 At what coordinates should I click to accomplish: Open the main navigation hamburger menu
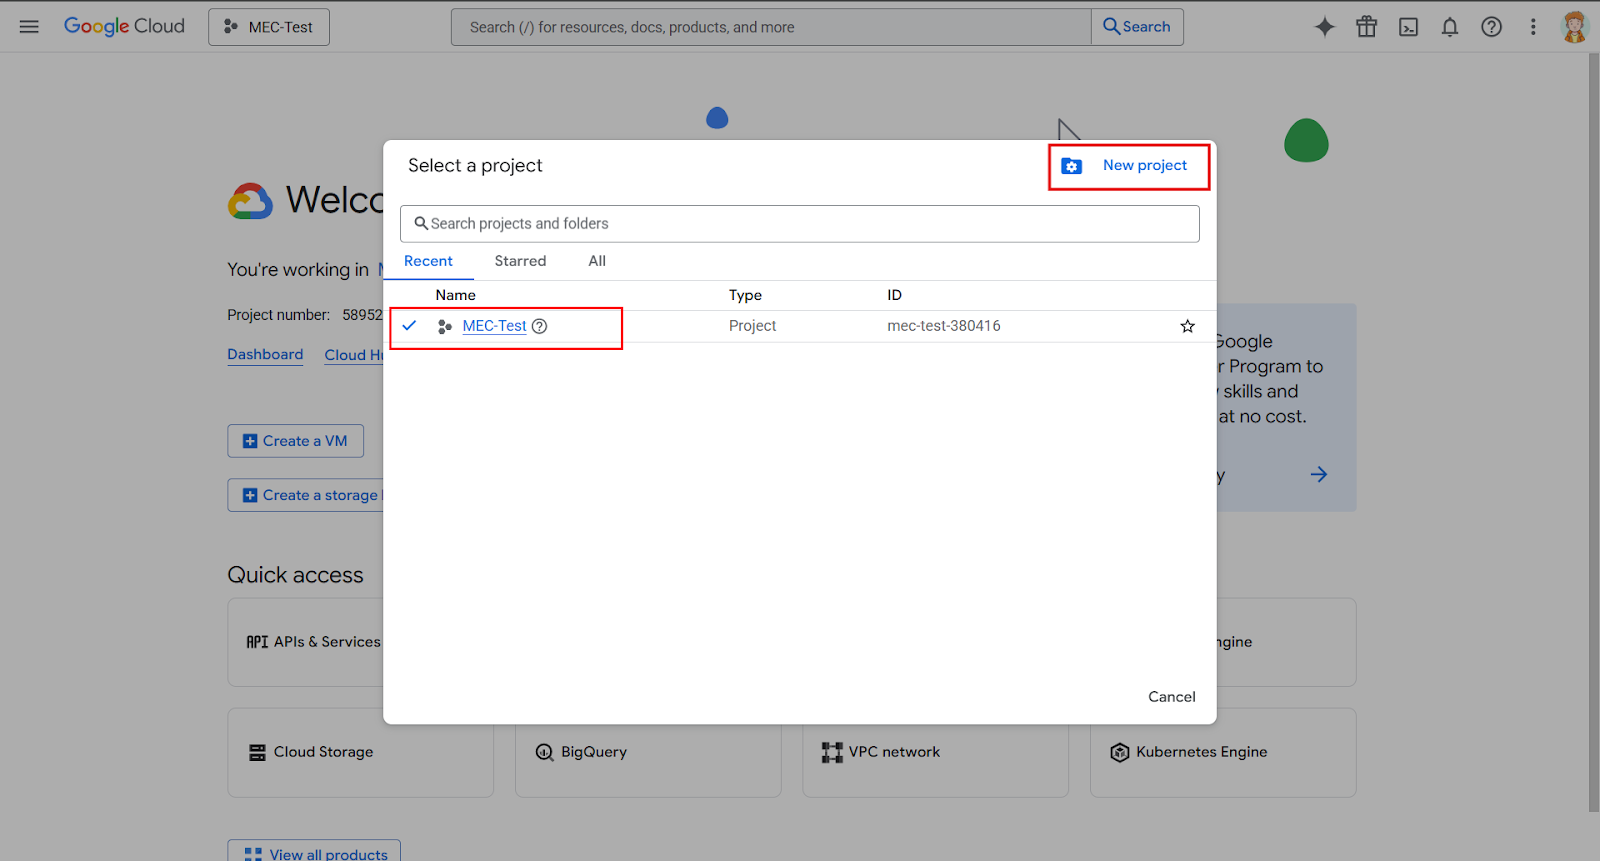pyautogui.click(x=29, y=27)
